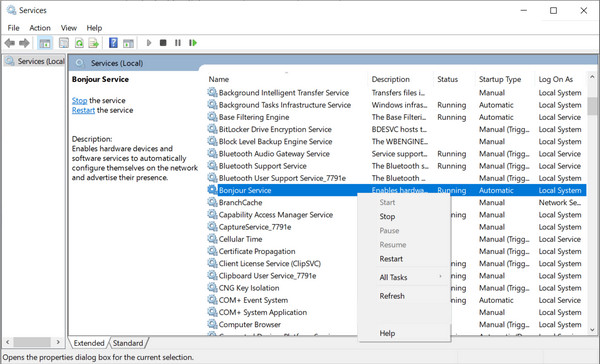Click the Back arrow toolbar icon
The width and height of the screenshot is (600, 364).
pyautogui.click(x=10, y=43)
